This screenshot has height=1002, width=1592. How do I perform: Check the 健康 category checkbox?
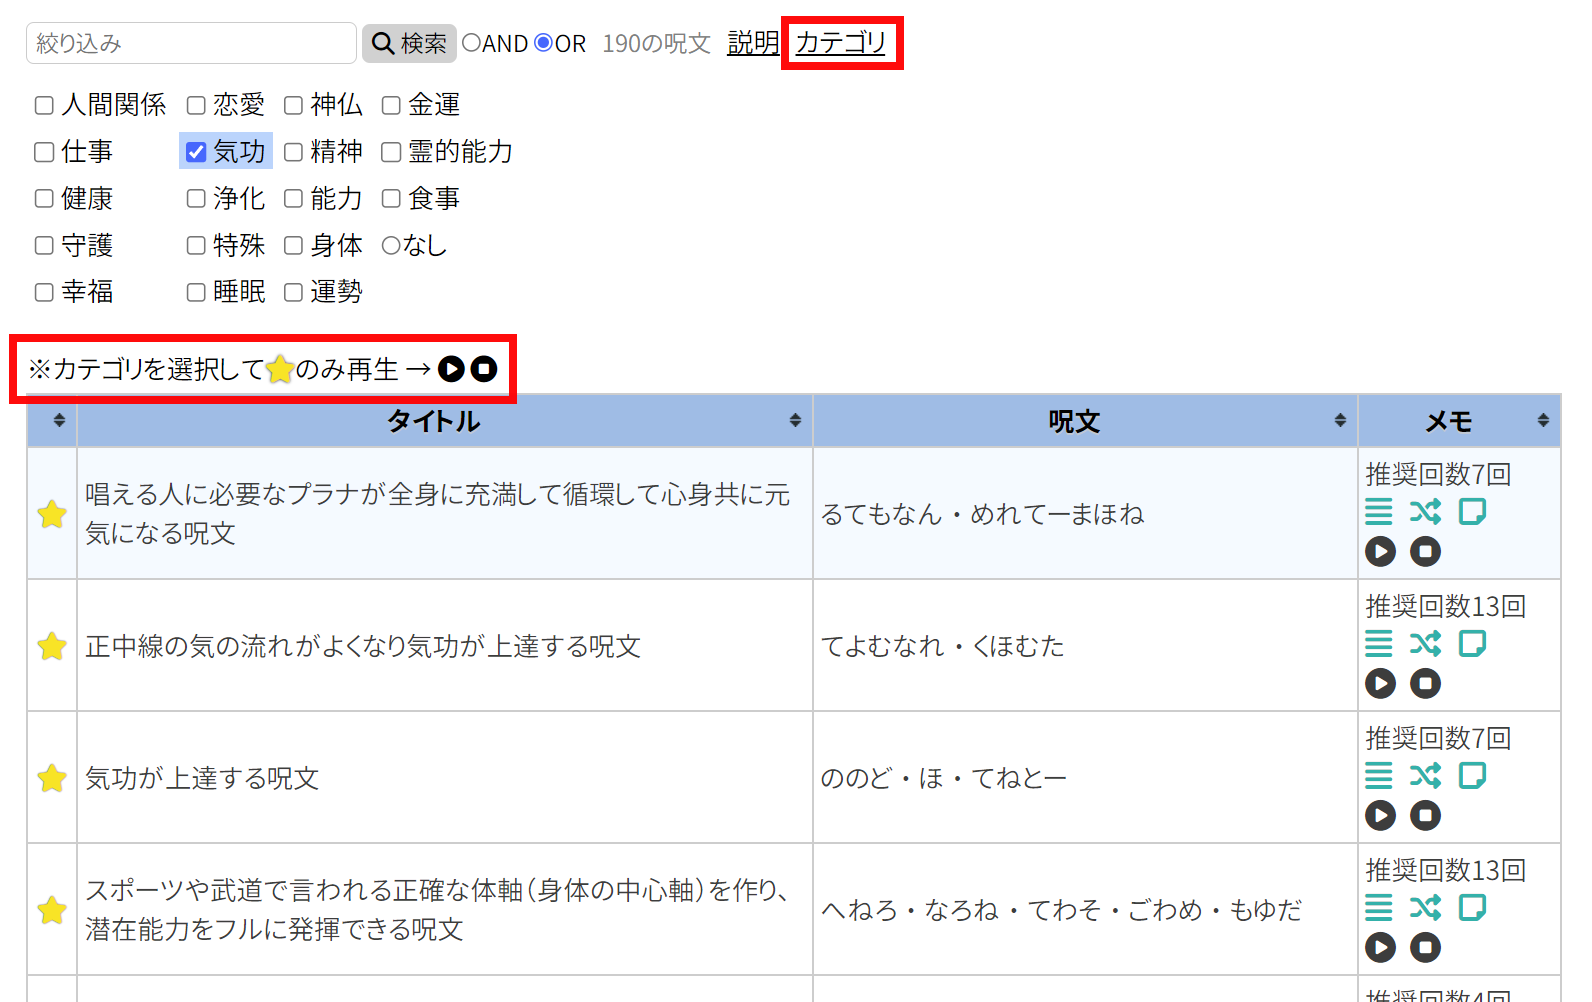coord(44,199)
